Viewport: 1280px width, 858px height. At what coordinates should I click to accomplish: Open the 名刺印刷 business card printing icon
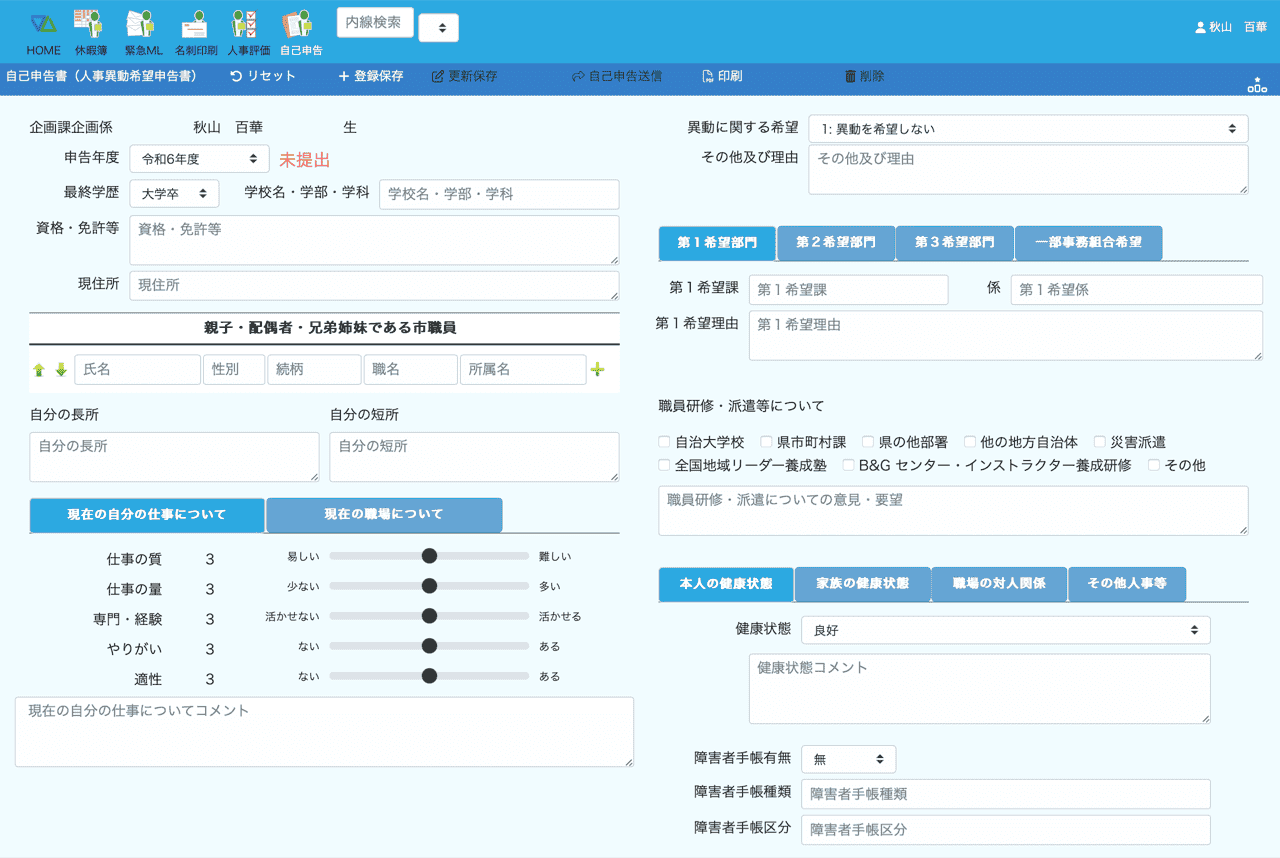(x=195, y=24)
